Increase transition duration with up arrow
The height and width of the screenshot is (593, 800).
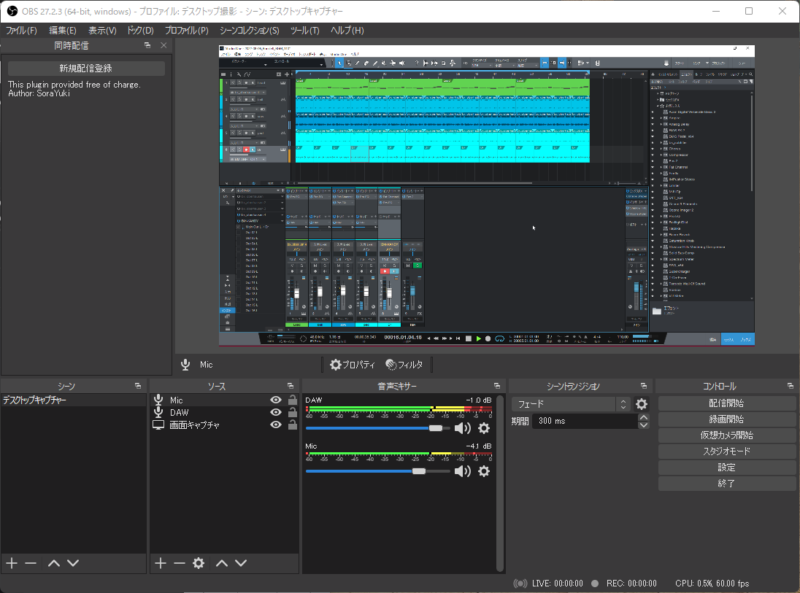click(644, 417)
